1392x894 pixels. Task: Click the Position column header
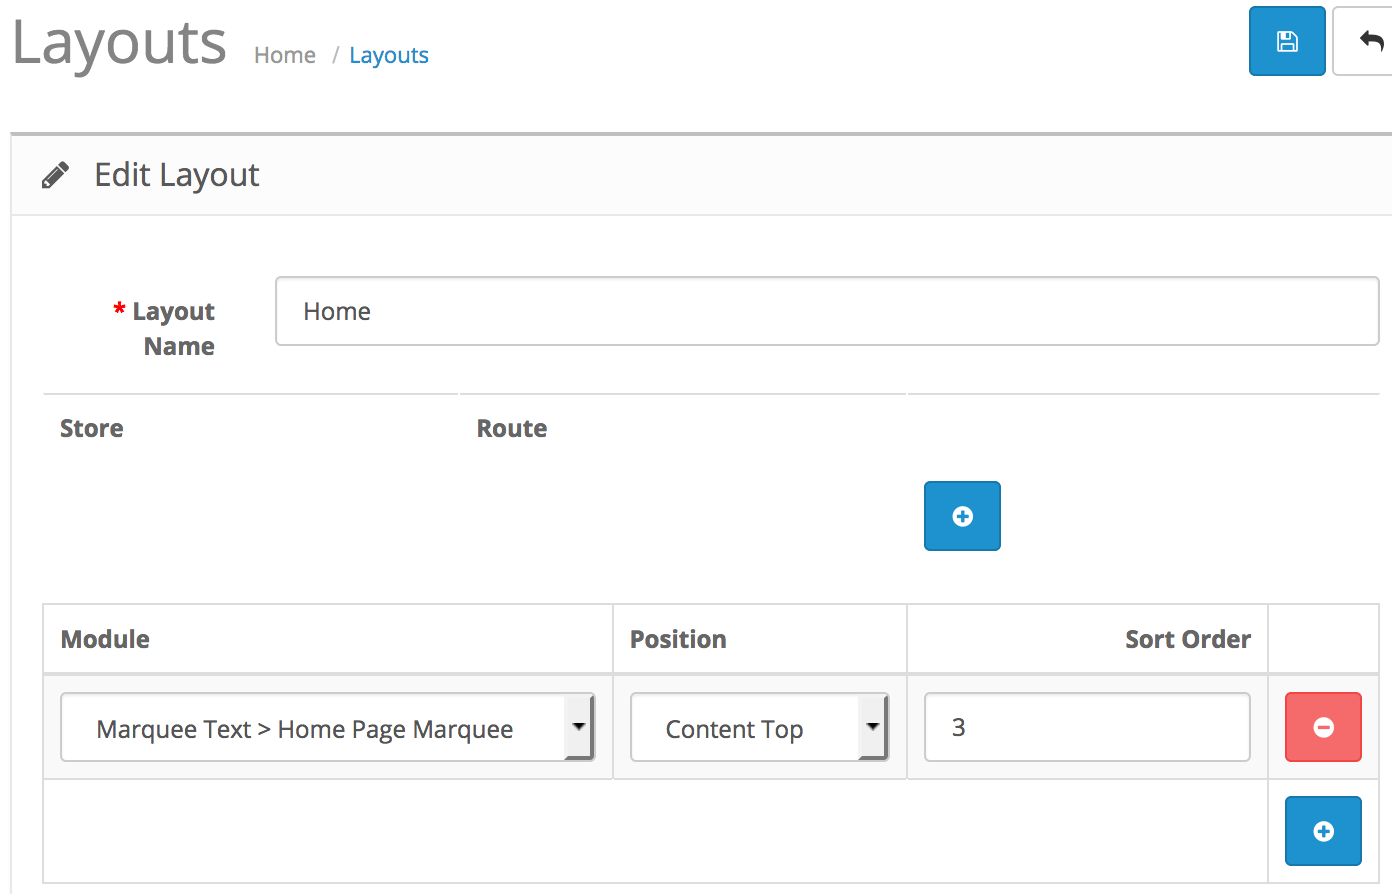pyautogui.click(x=678, y=639)
